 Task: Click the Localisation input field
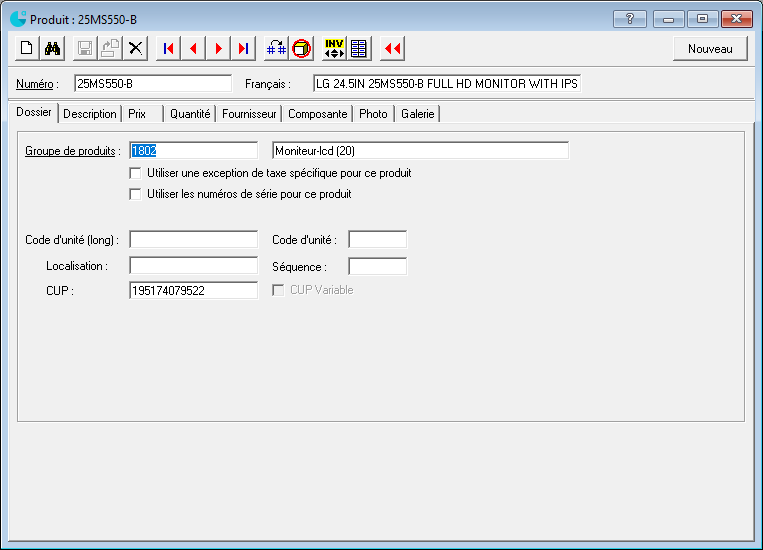pos(194,266)
